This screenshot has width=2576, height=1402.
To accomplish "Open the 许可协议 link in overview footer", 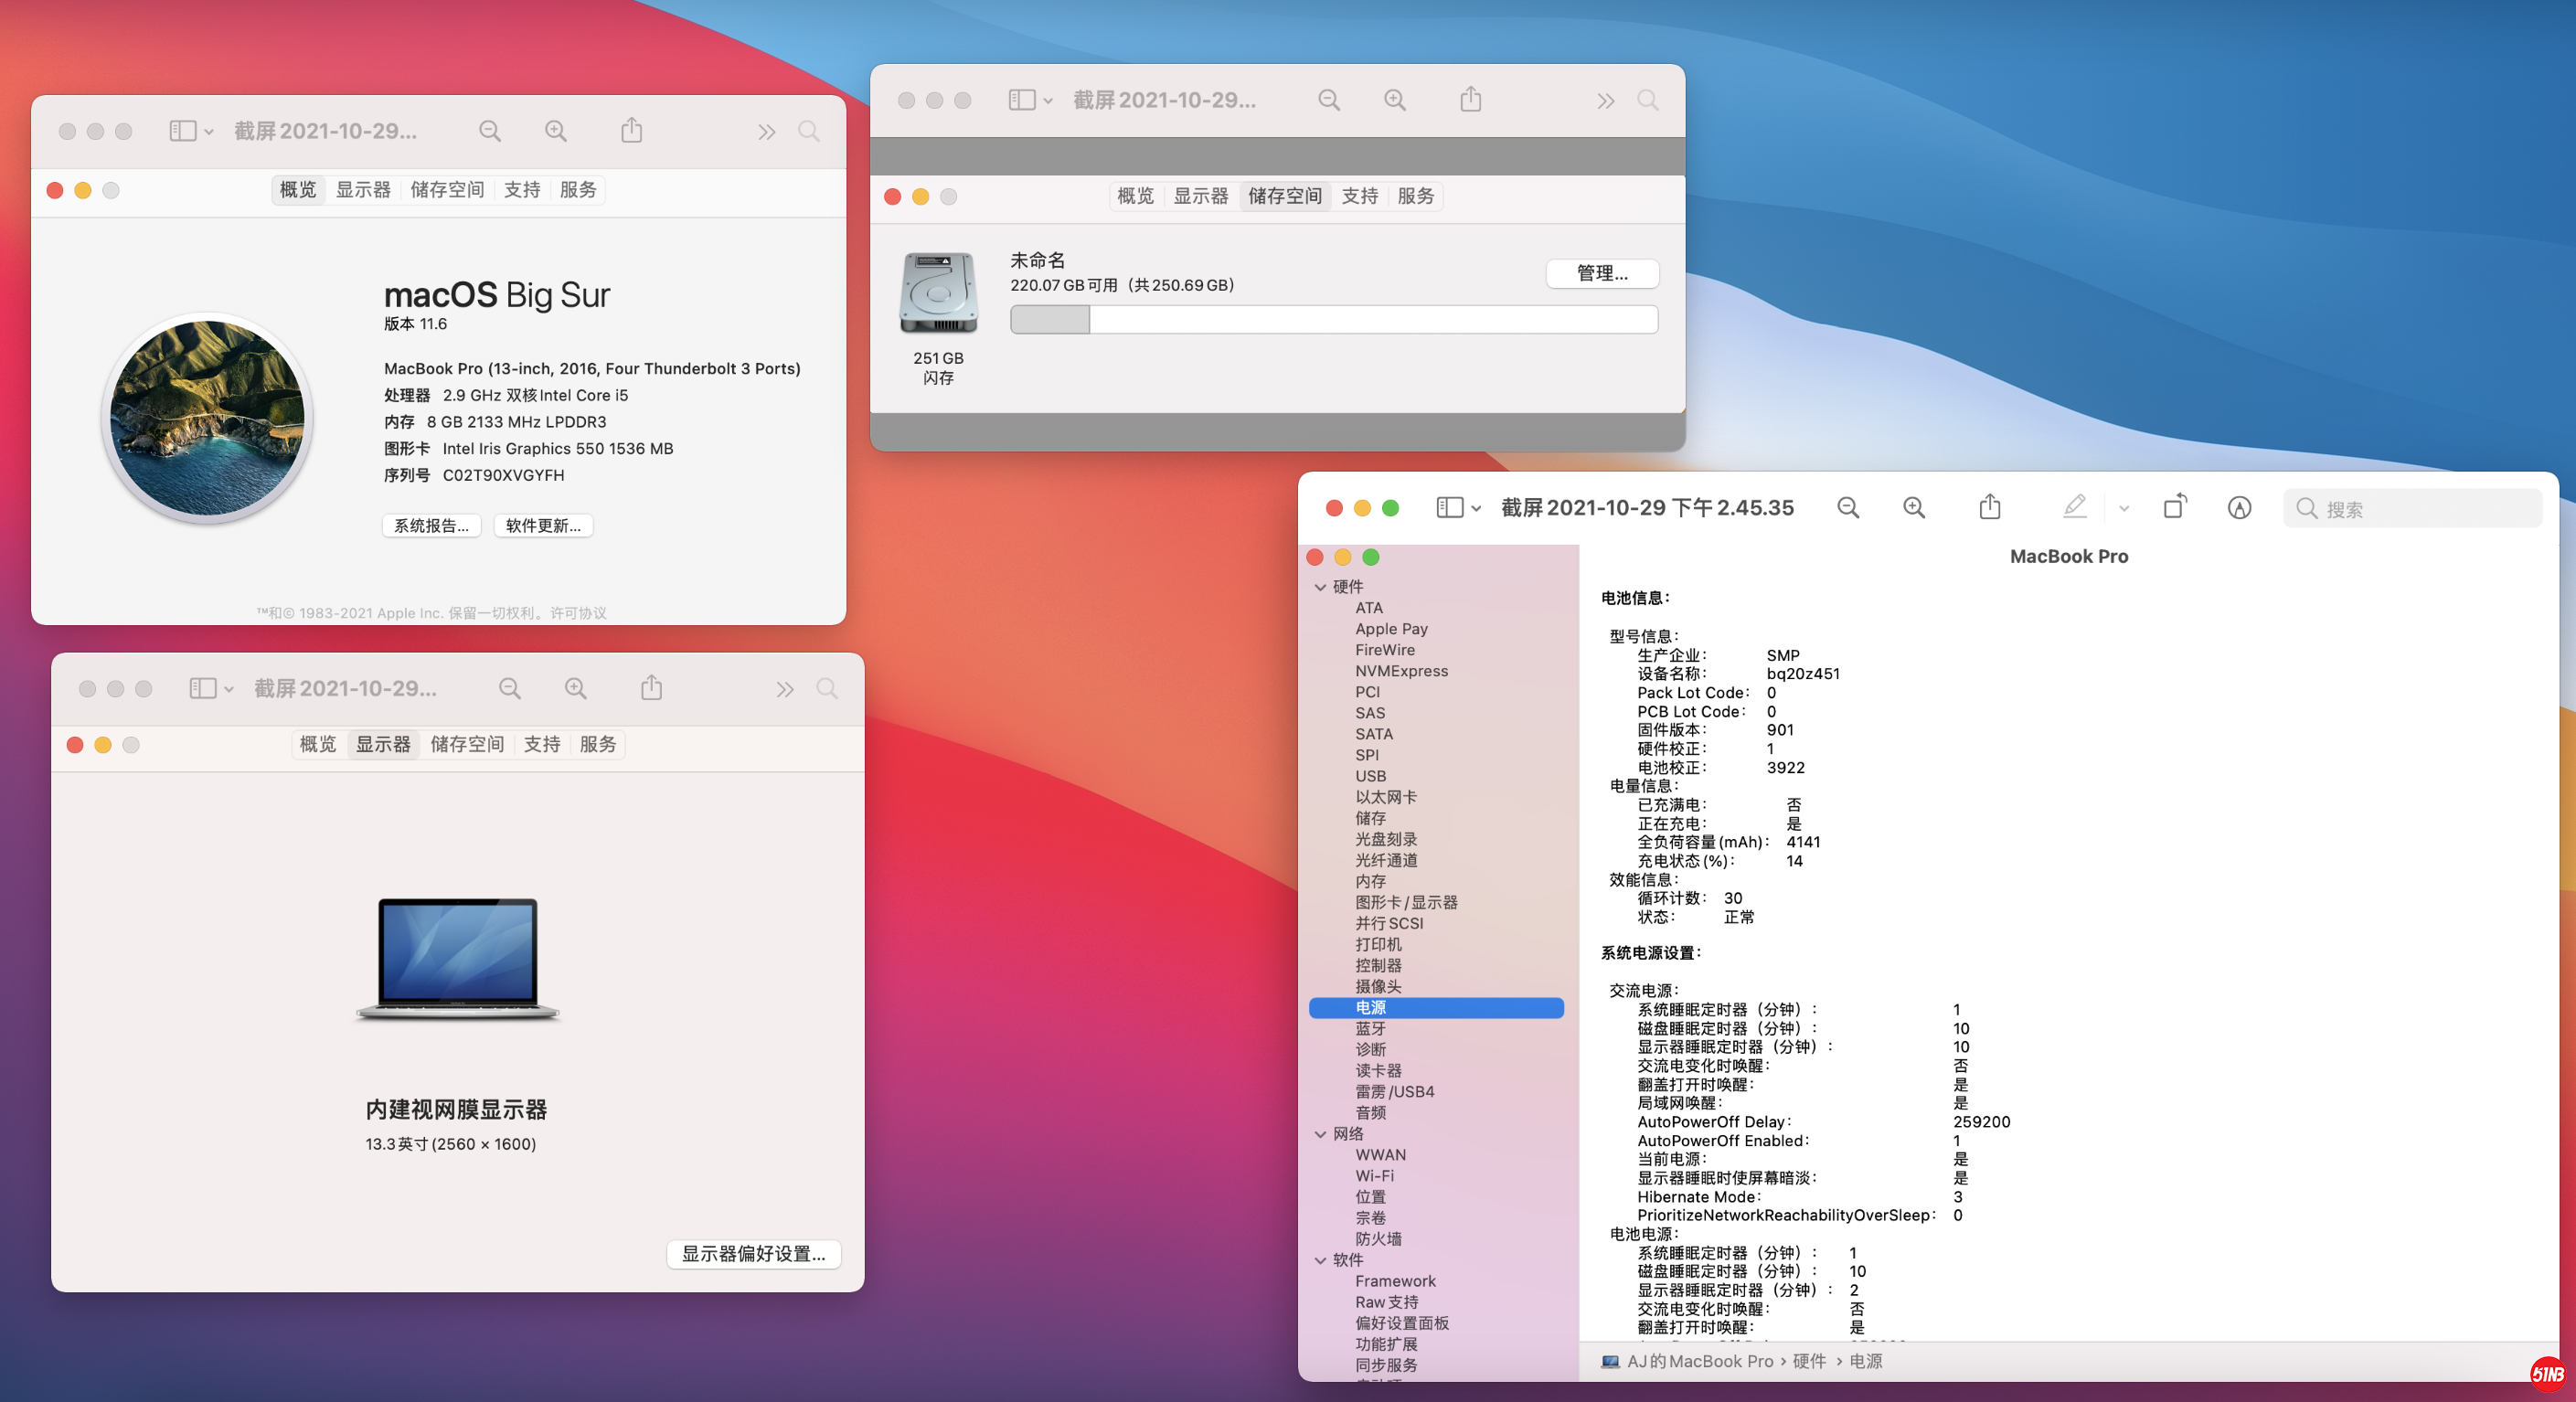I will [x=578, y=613].
